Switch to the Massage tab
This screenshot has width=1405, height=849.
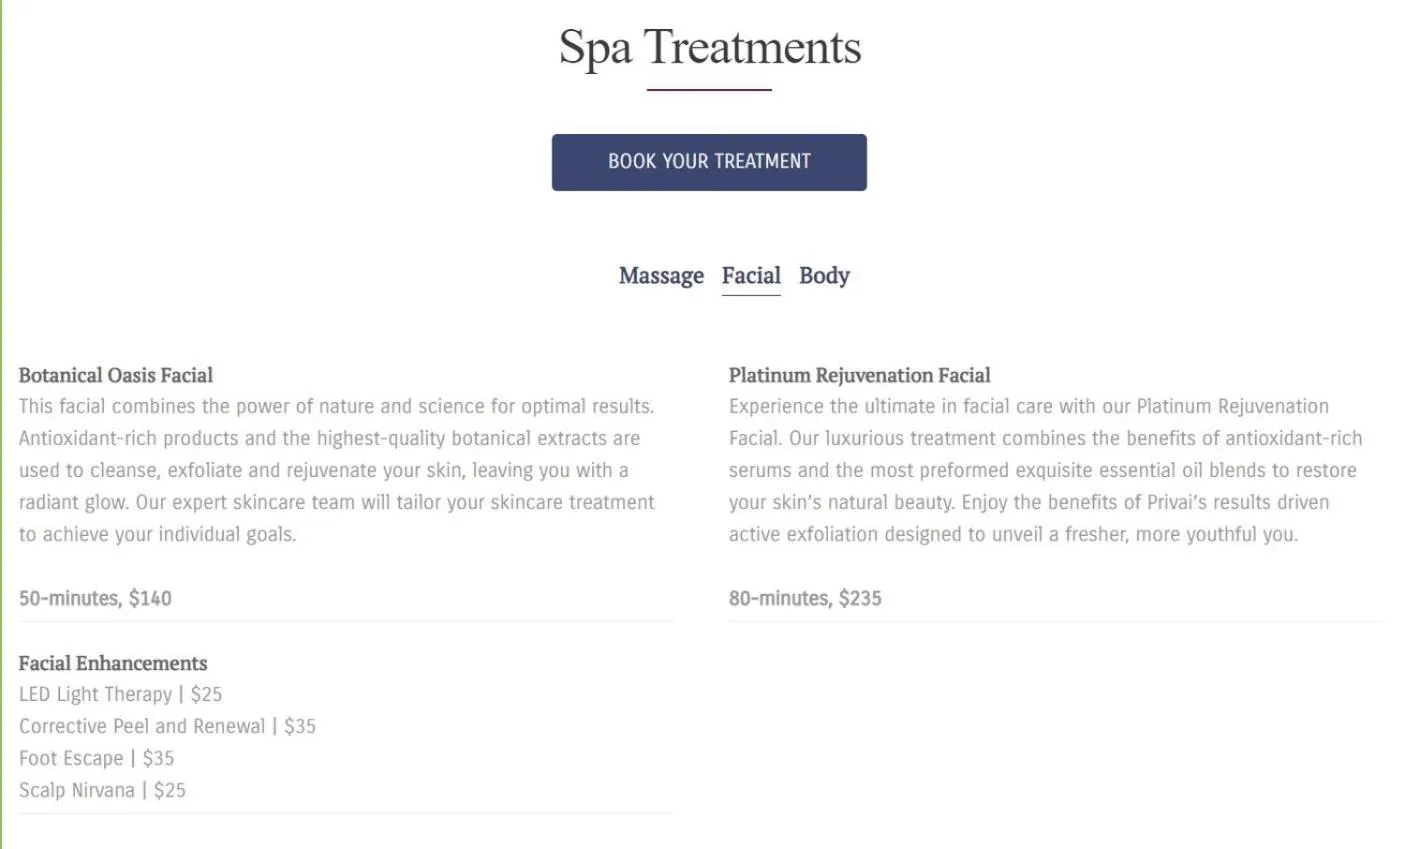[x=661, y=275]
